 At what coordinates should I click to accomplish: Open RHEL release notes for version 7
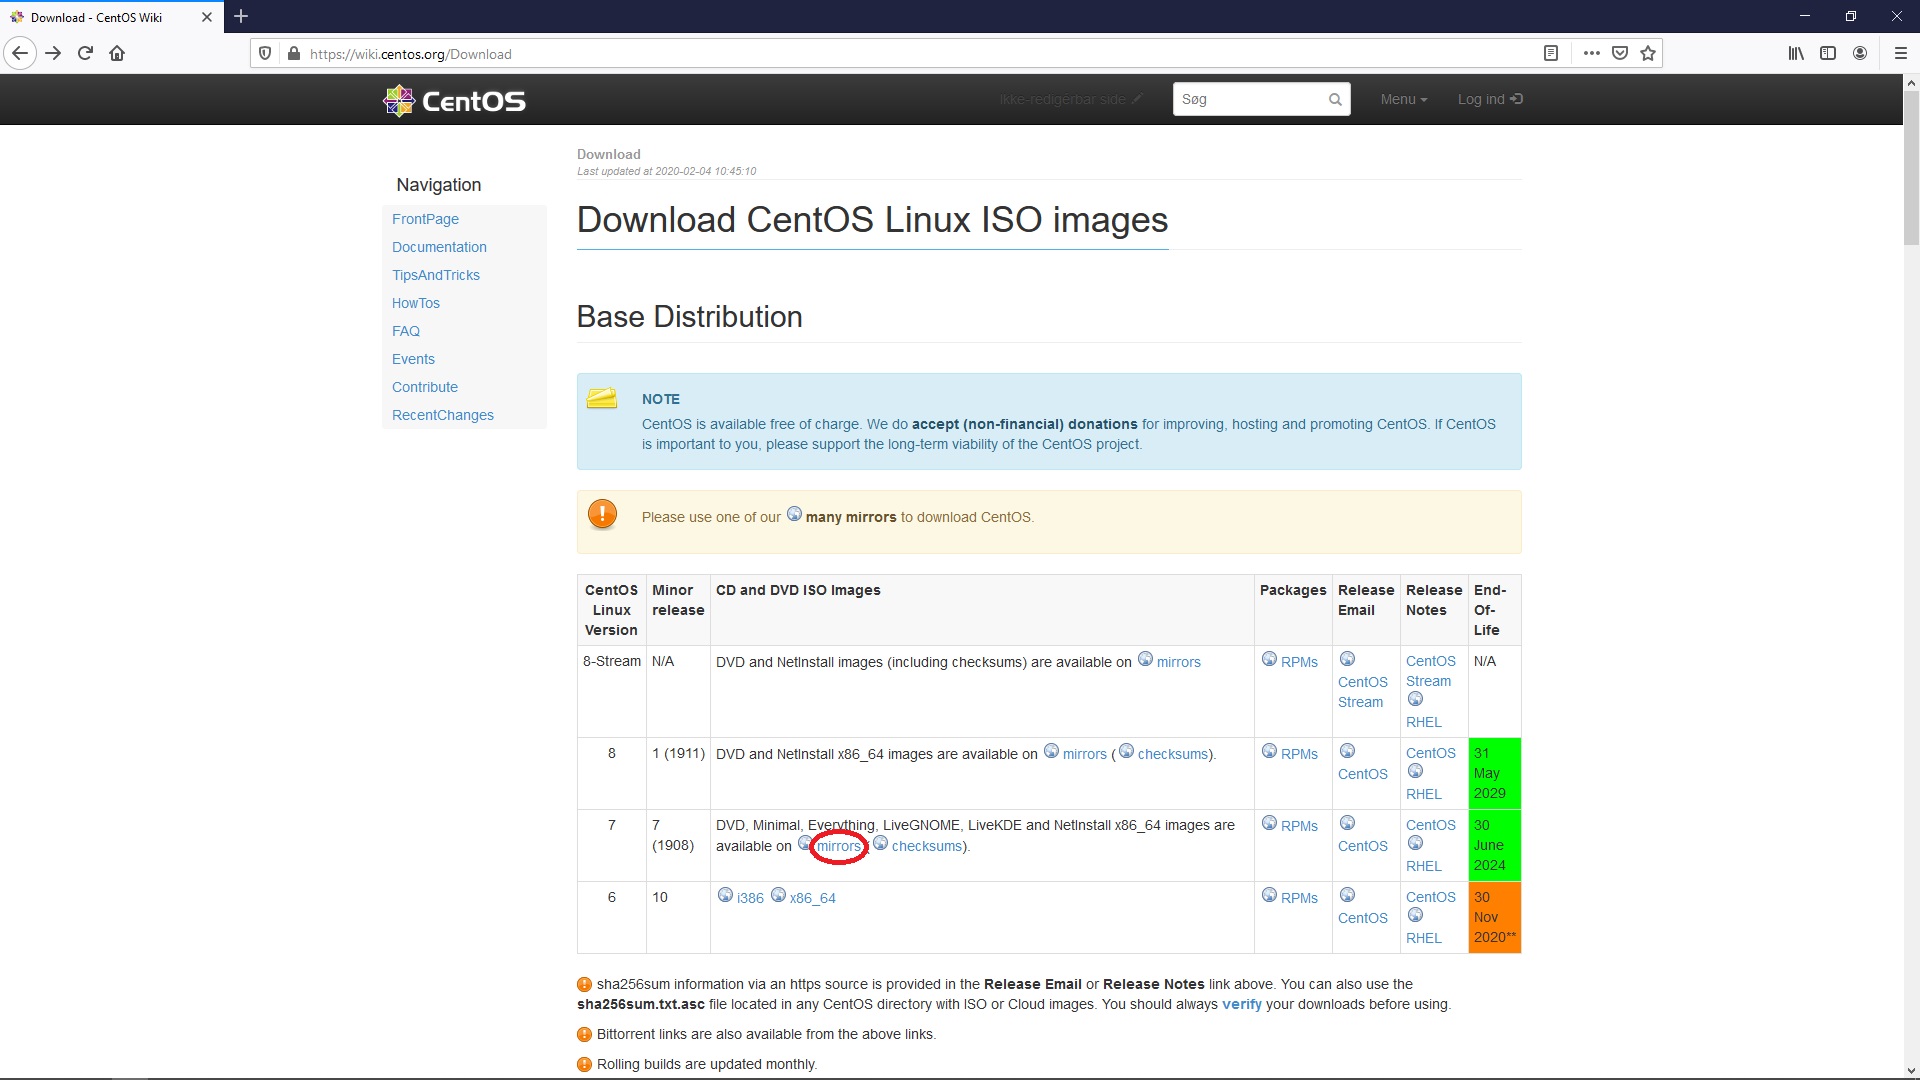click(x=1423, y=866)
